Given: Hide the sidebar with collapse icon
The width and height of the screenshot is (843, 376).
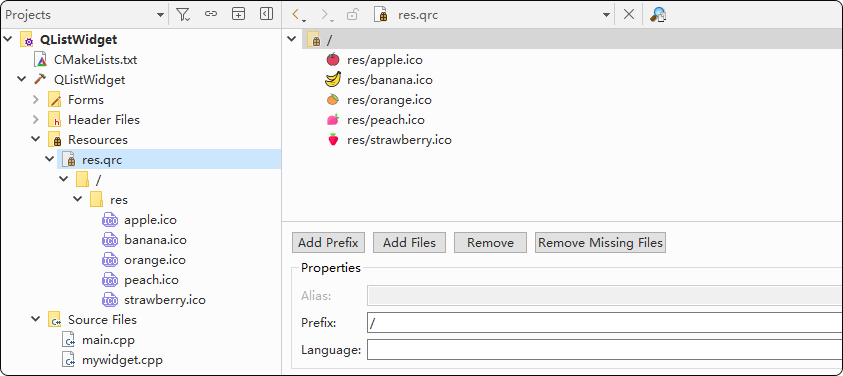Looking at the screenshot, I should pos(267,15).
